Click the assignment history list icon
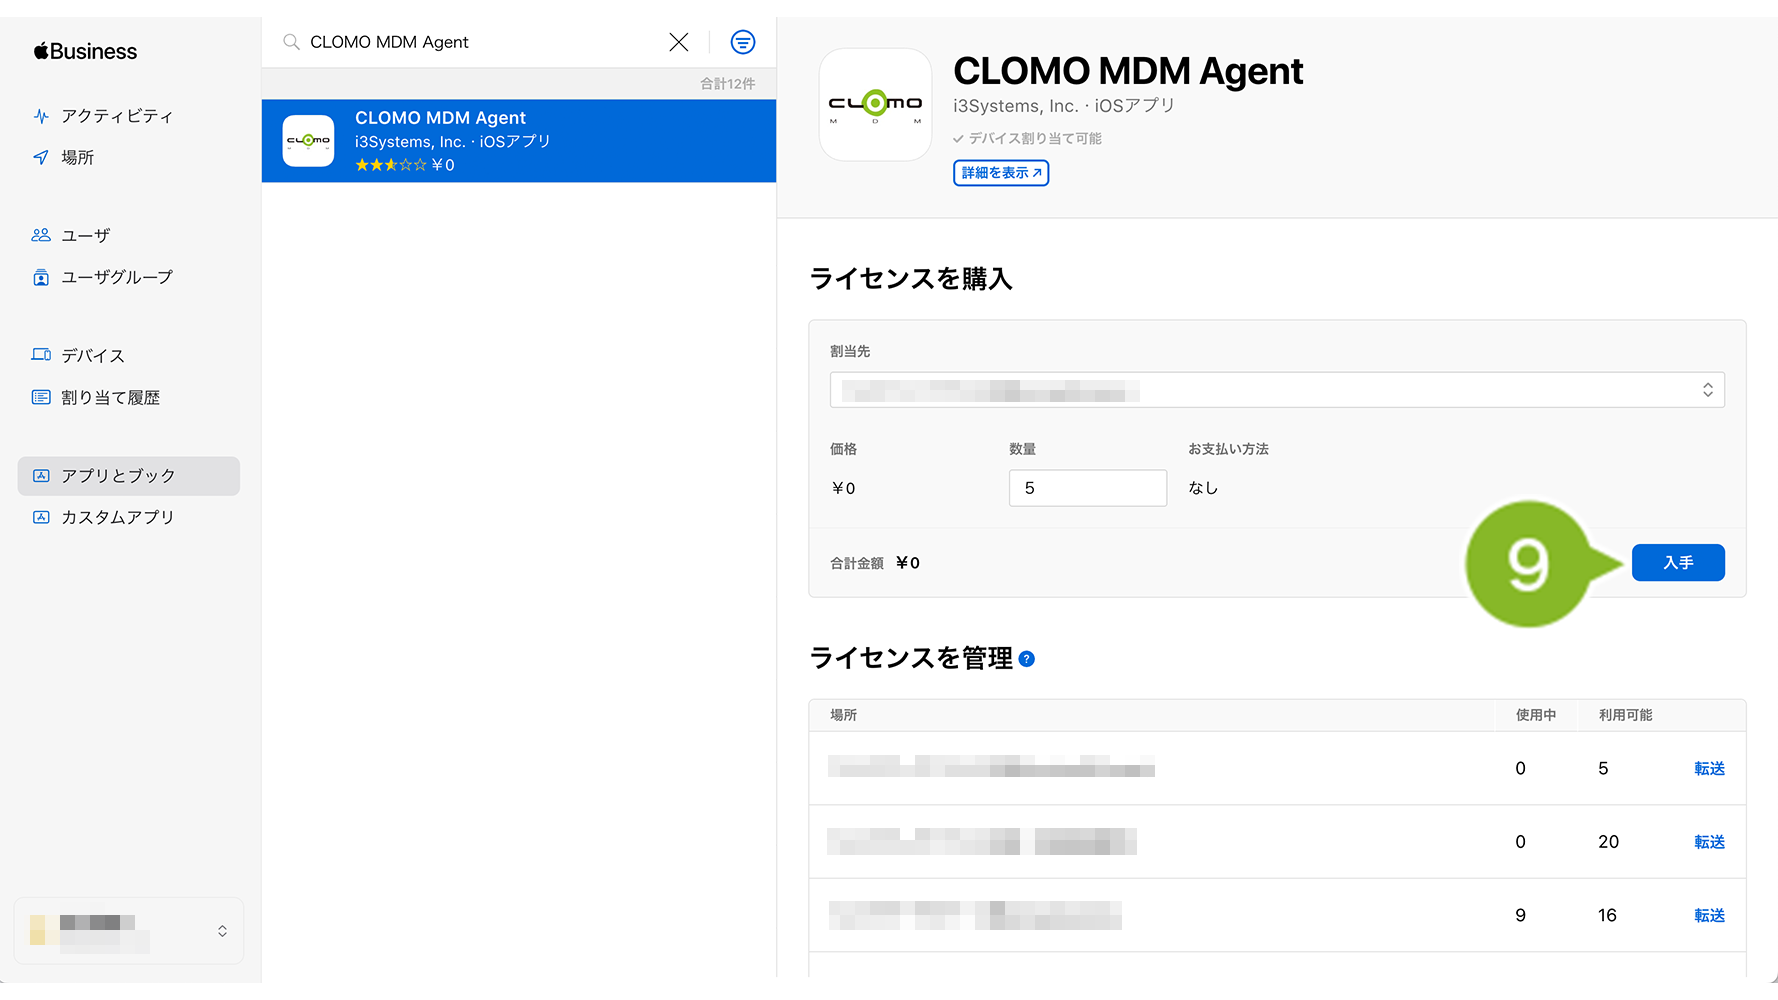This screenshot has width=1778, height=1000. (41, 397)
